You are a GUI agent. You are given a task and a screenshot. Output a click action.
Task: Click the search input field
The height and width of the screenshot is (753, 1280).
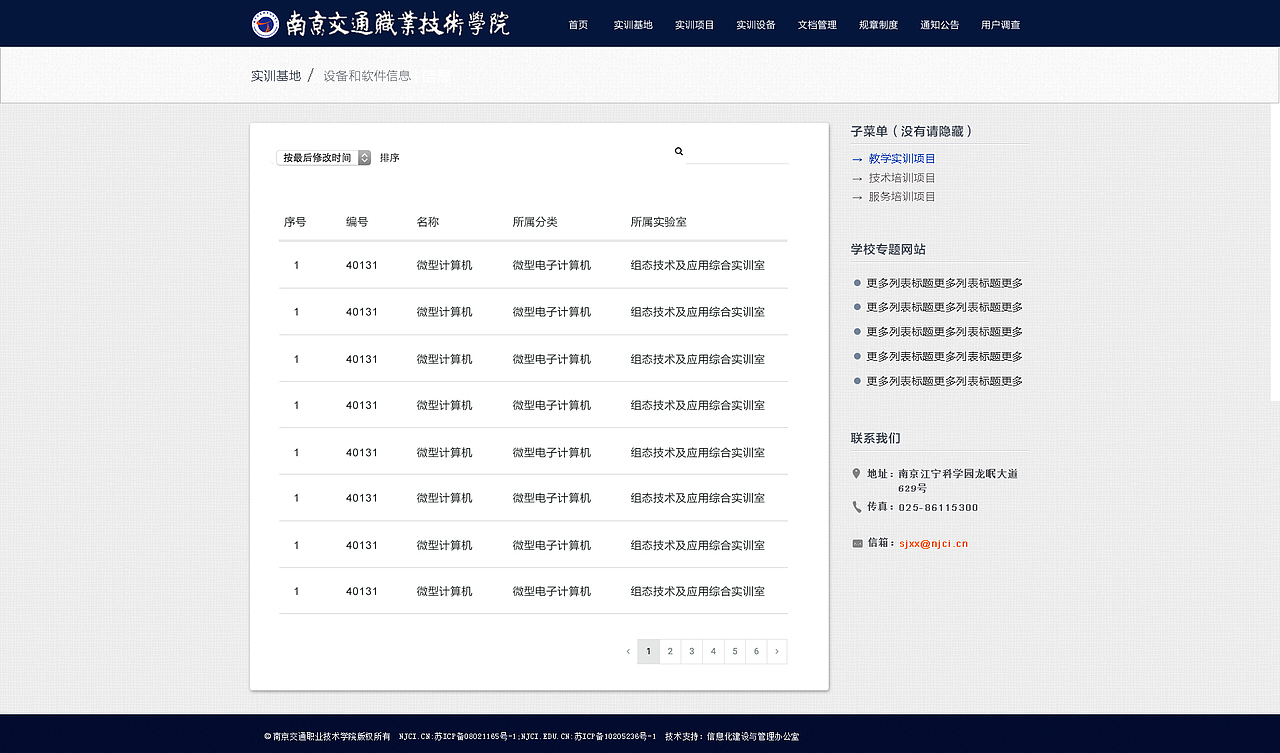point(738,153)
